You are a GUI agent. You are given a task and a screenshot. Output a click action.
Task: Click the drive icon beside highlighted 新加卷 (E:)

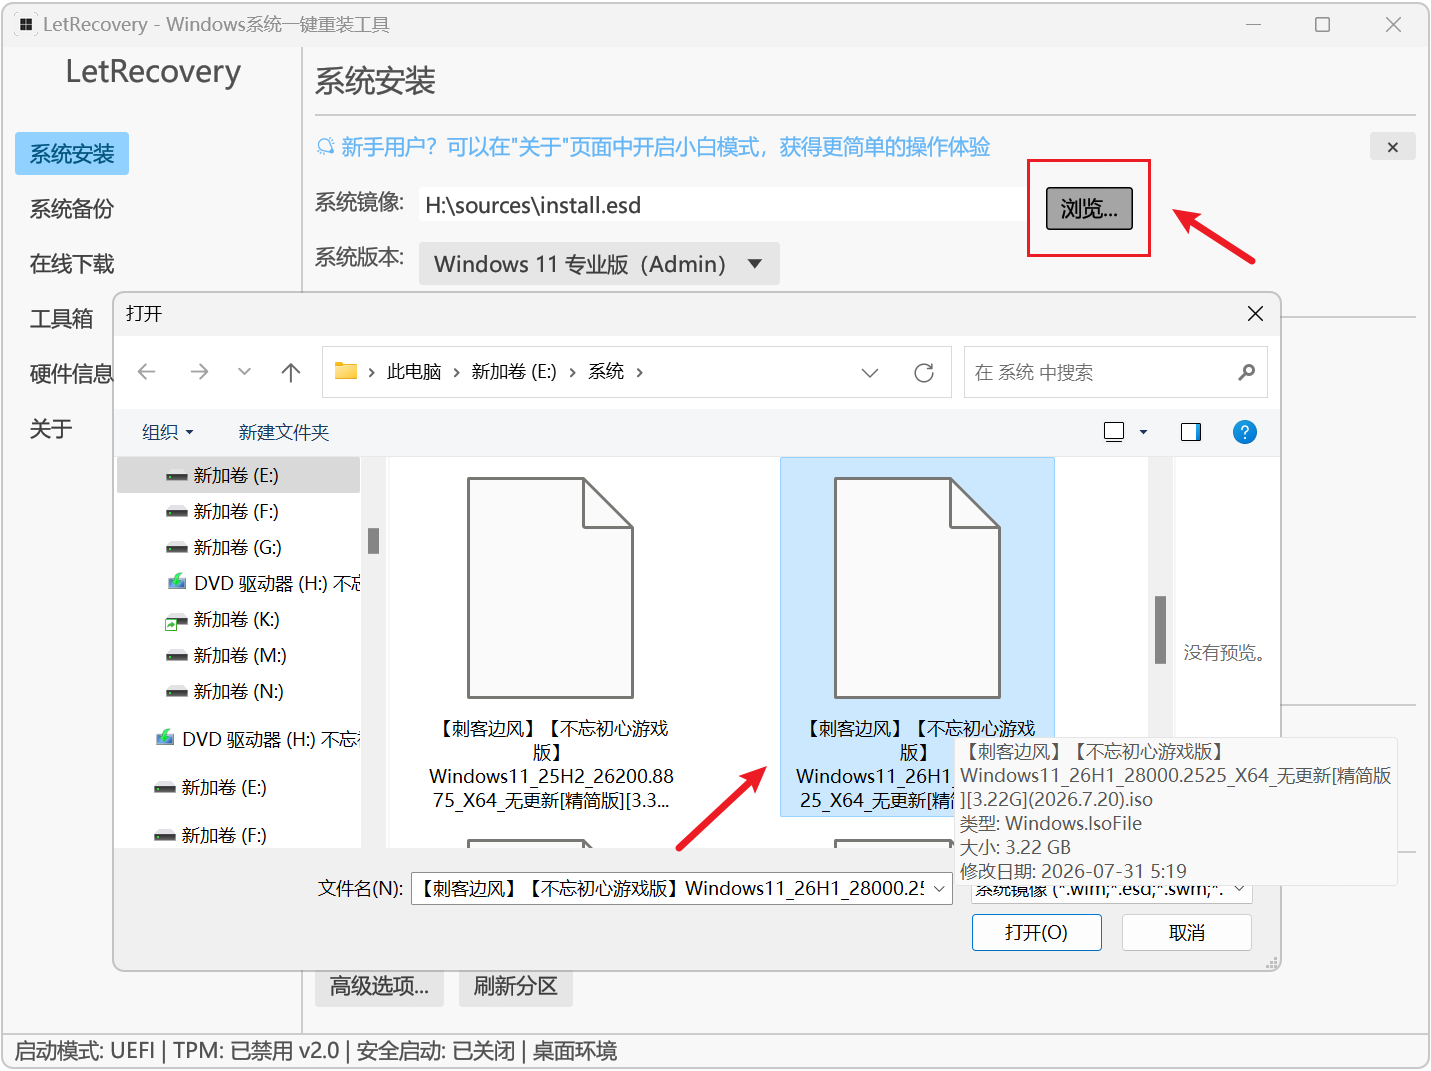(177, 476)
